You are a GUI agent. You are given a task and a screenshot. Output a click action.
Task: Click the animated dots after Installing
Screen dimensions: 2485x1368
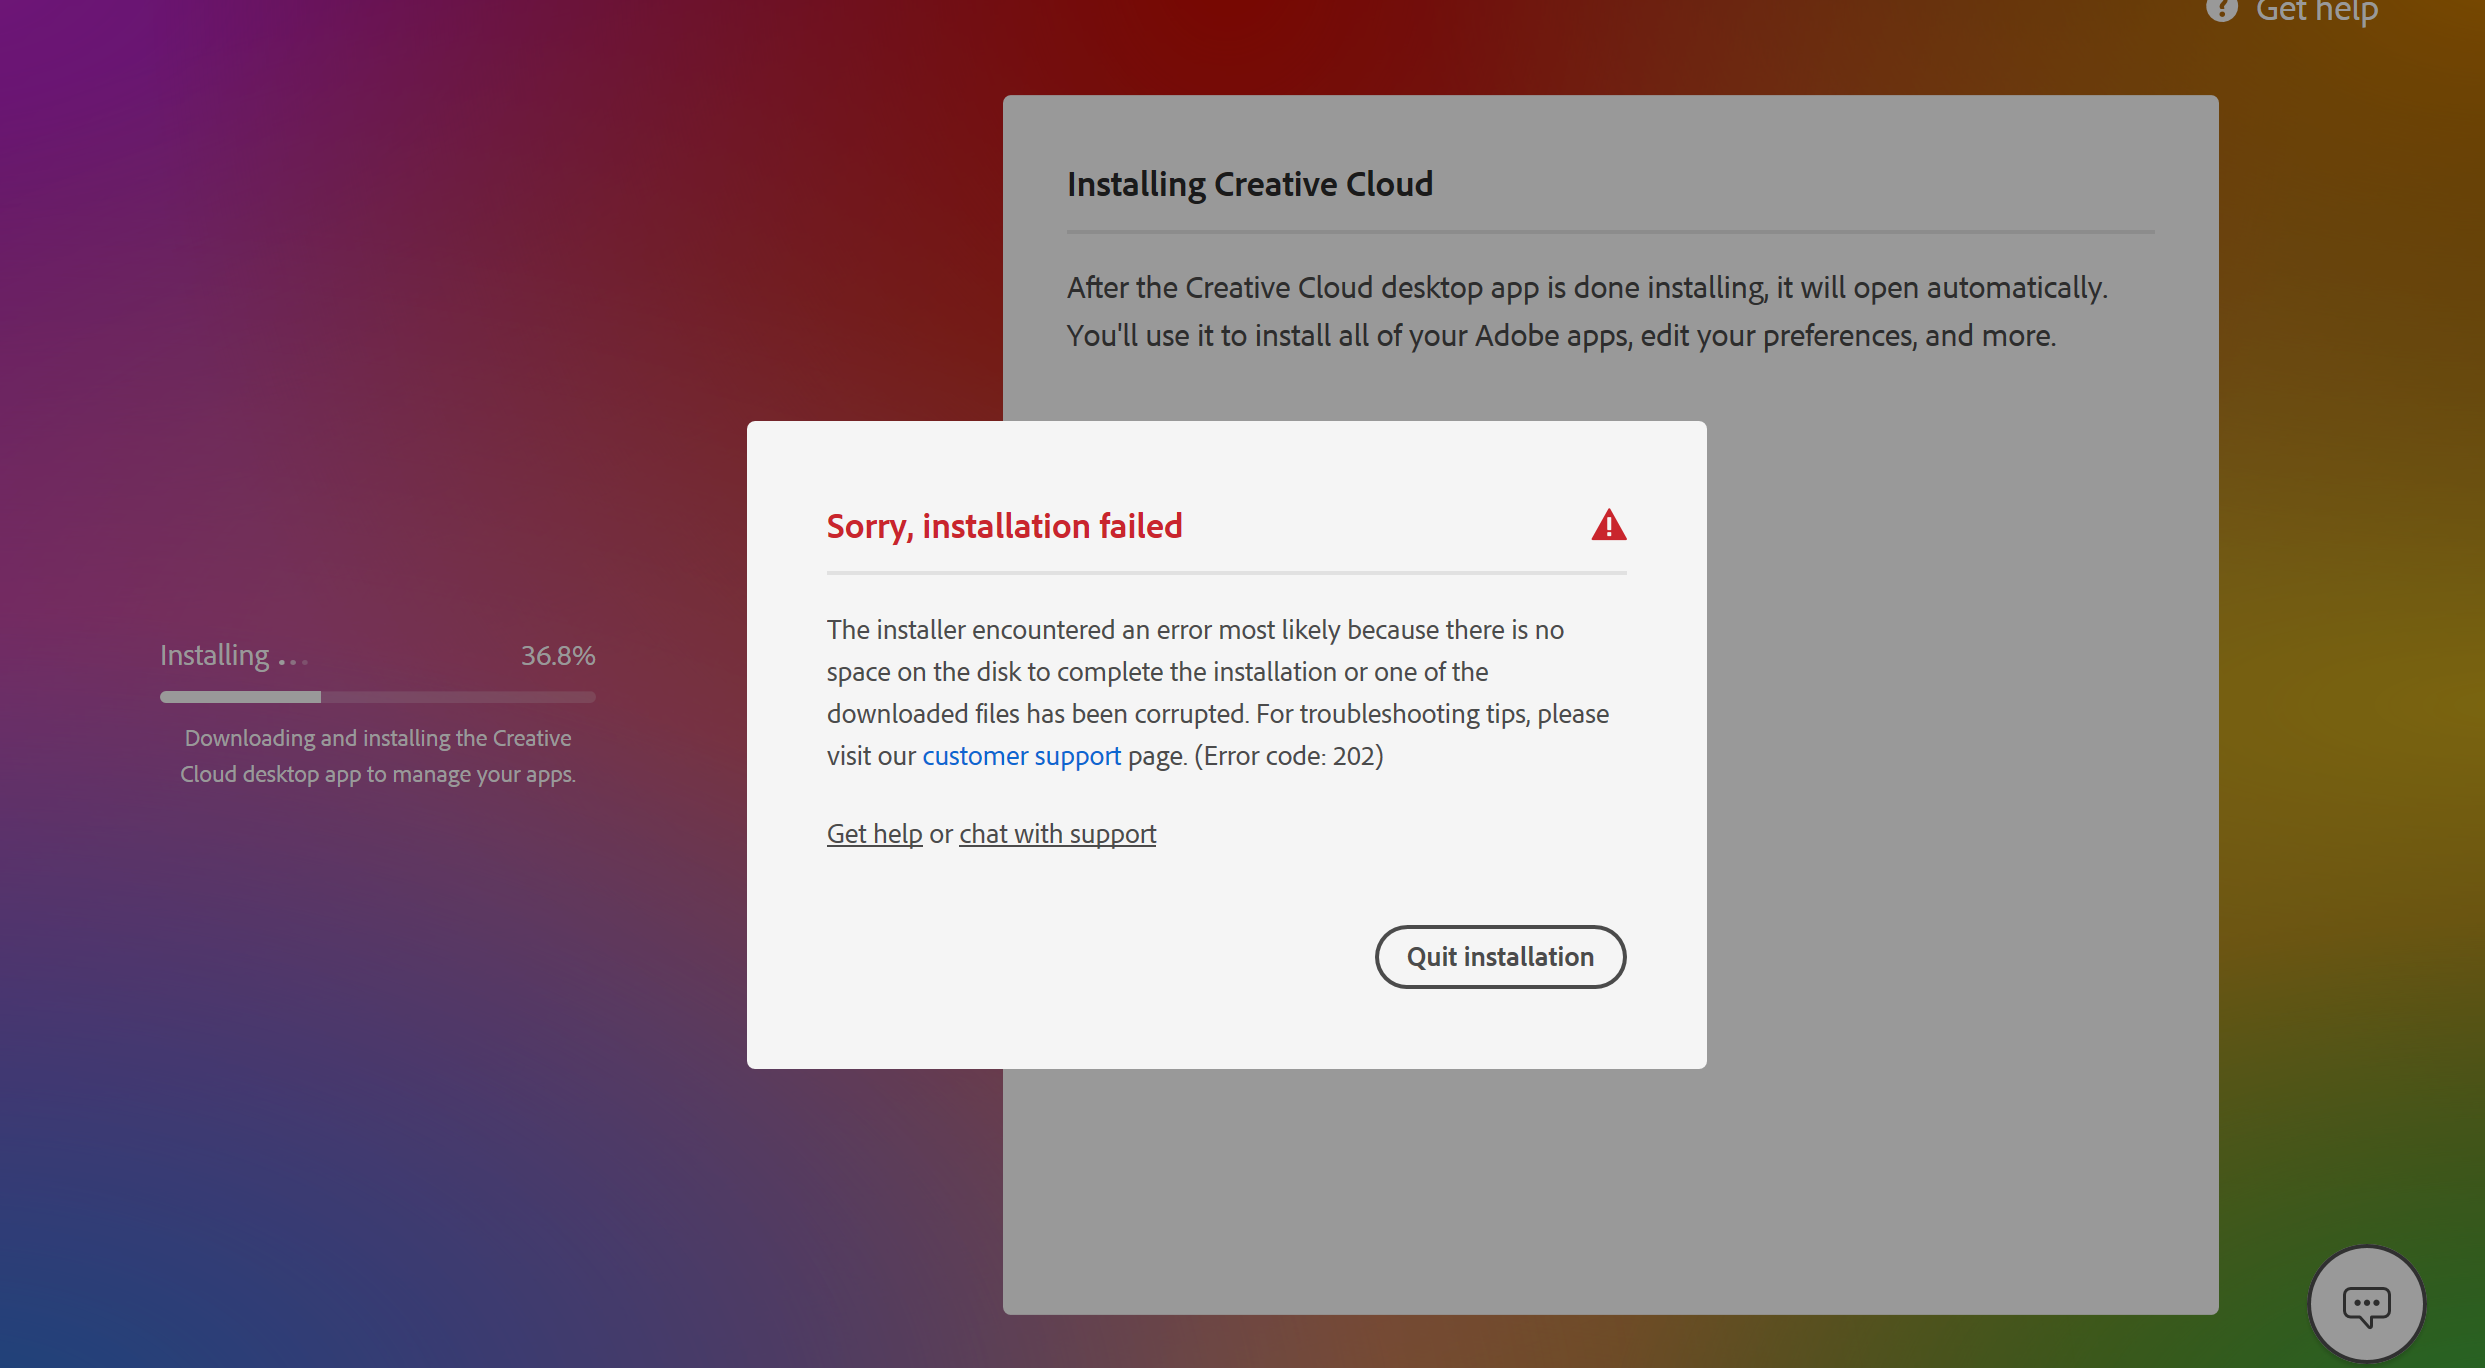tap(293, 661)
